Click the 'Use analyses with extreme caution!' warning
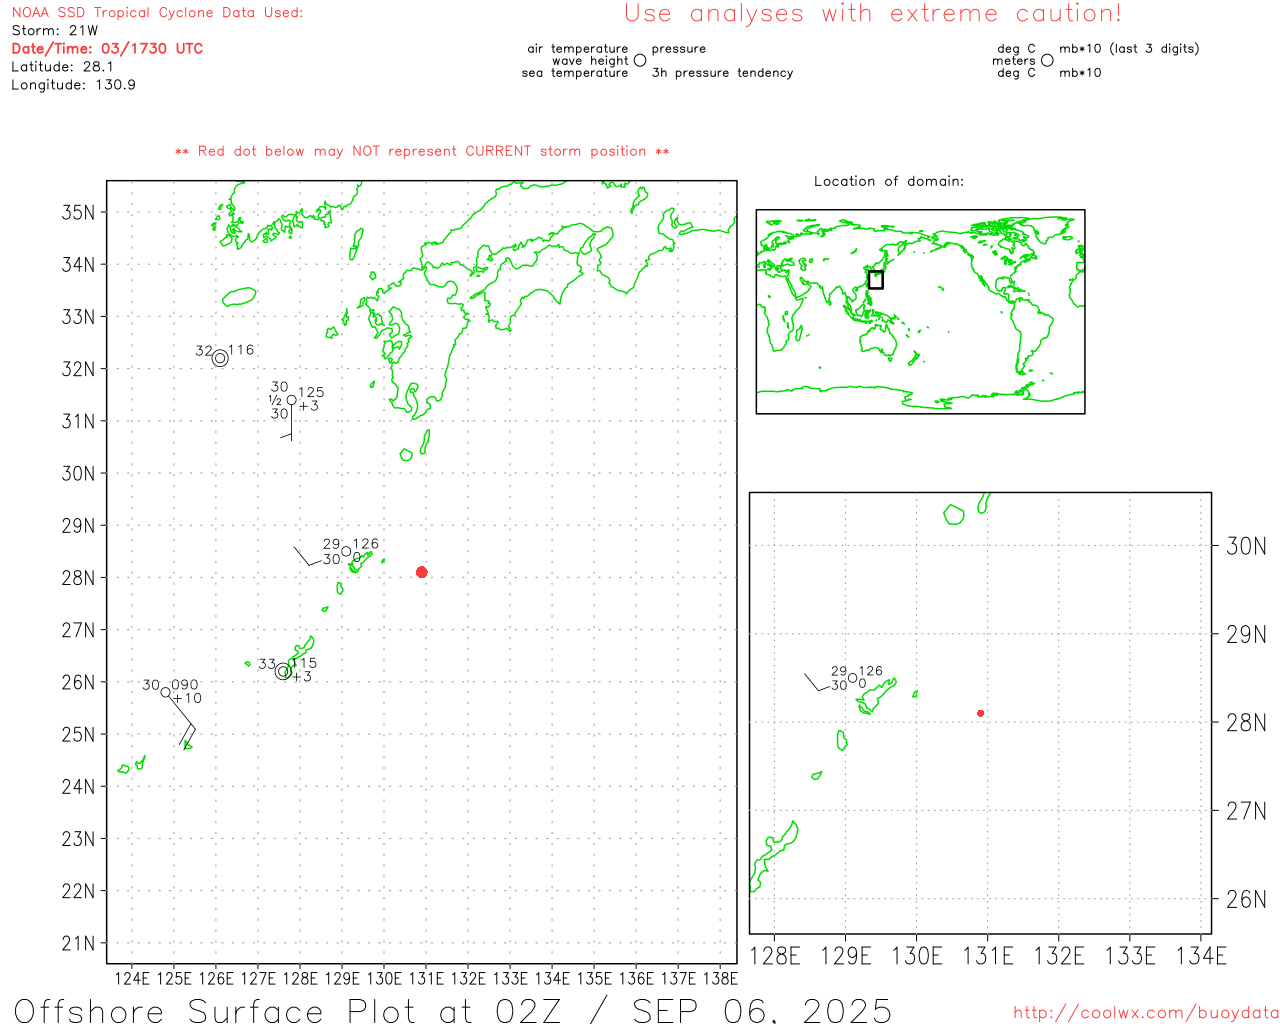The height and width of the screenshot is (1024, 1280). point(873,13)
